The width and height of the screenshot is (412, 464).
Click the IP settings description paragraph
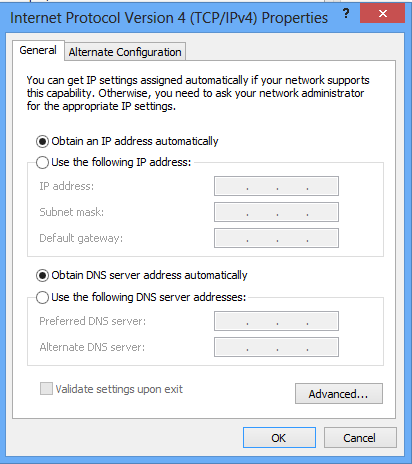[x=198, y=93]
